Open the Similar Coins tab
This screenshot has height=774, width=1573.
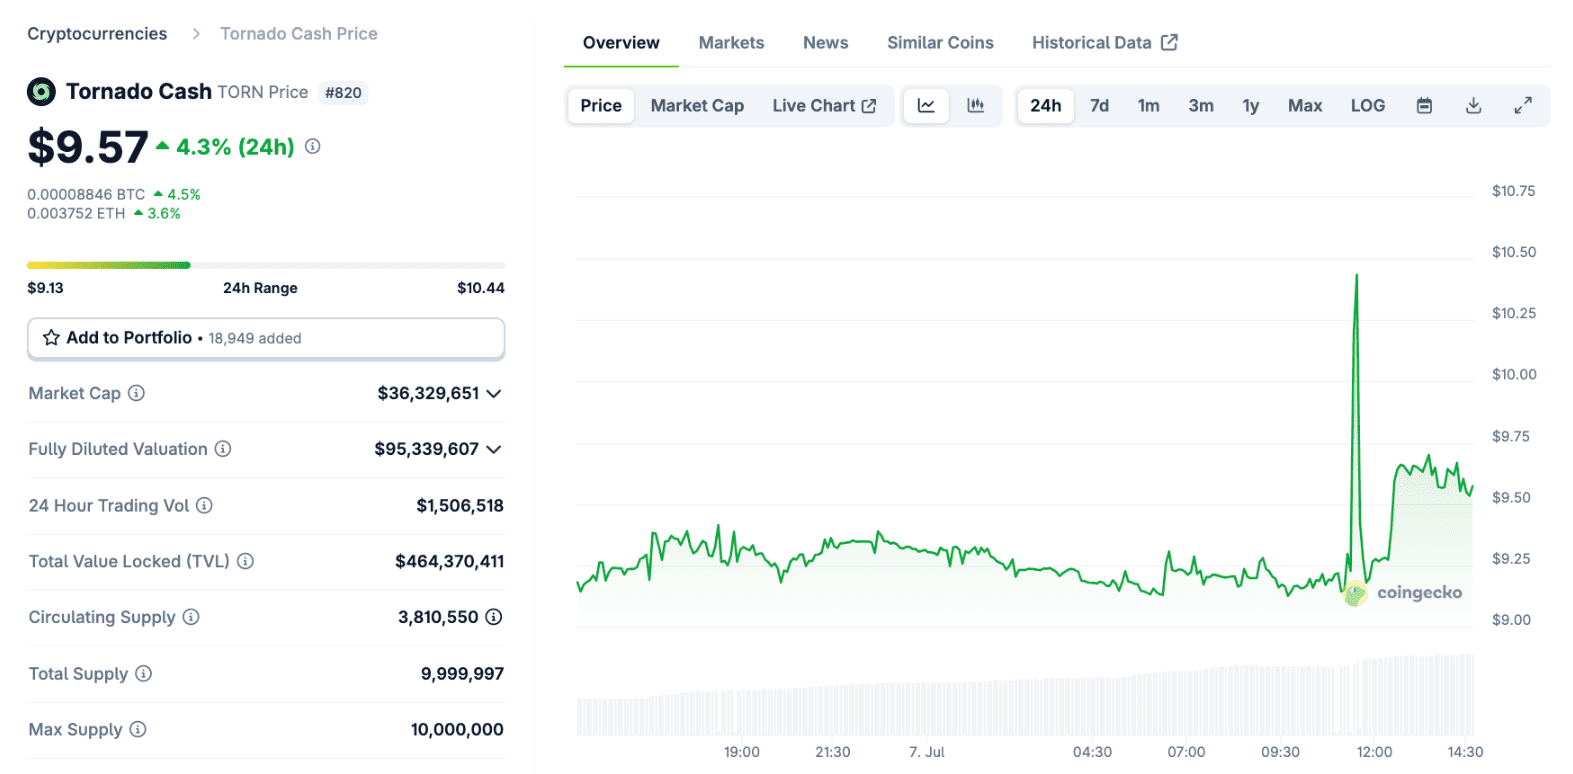click(940, 43)
